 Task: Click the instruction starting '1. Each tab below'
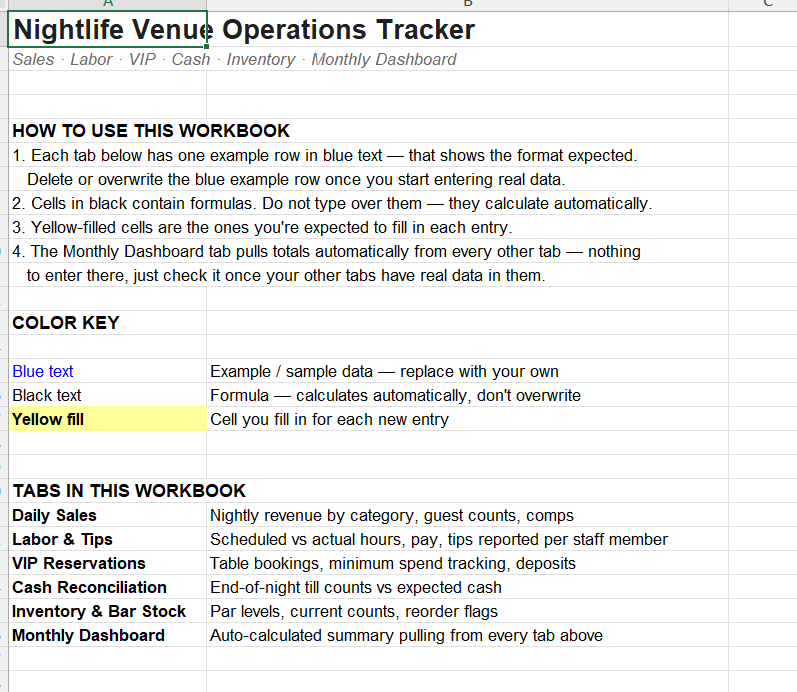click(x=324, y=155)
